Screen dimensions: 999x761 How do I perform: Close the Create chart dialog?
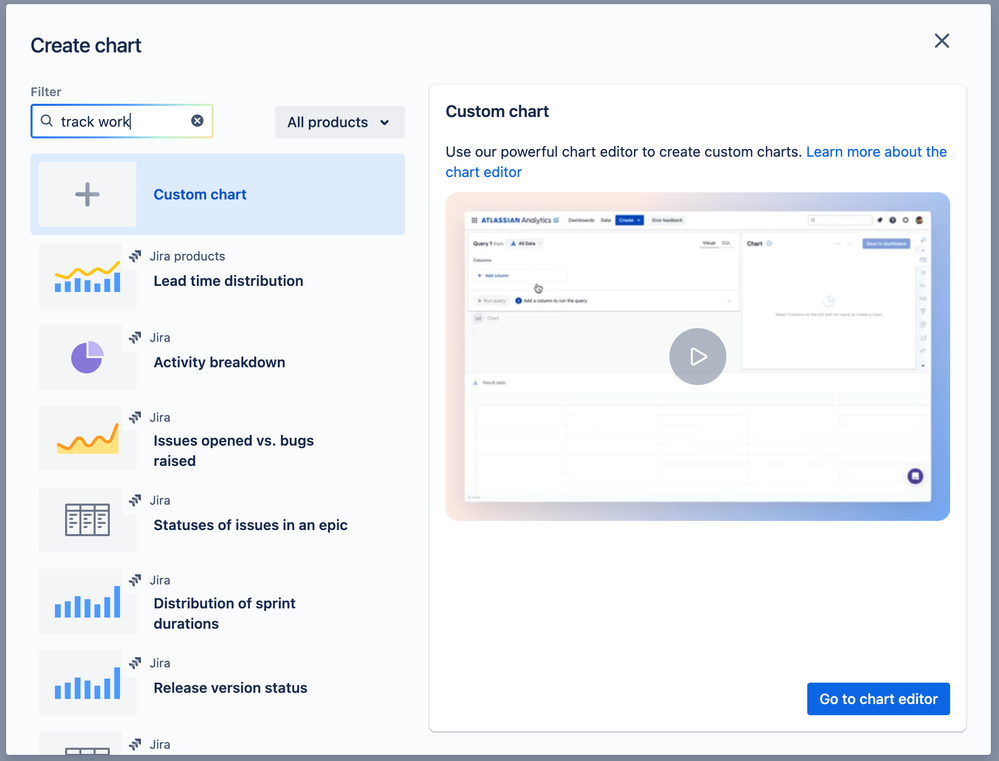click(x=942, y=41)
